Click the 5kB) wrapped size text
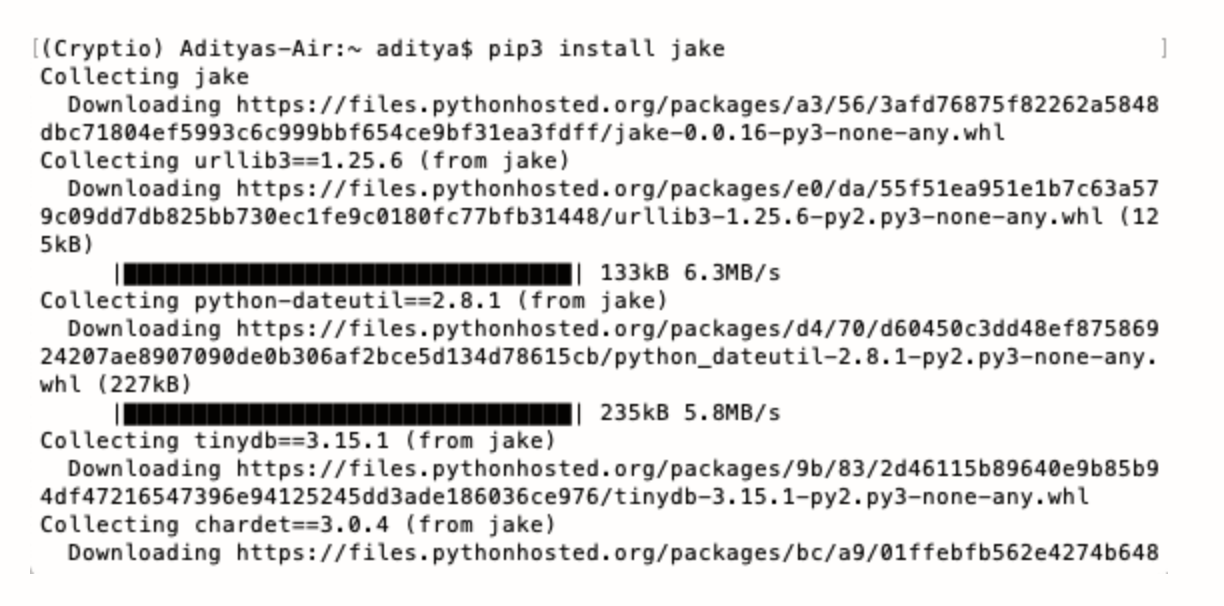1224x606 pixels. 68,244
